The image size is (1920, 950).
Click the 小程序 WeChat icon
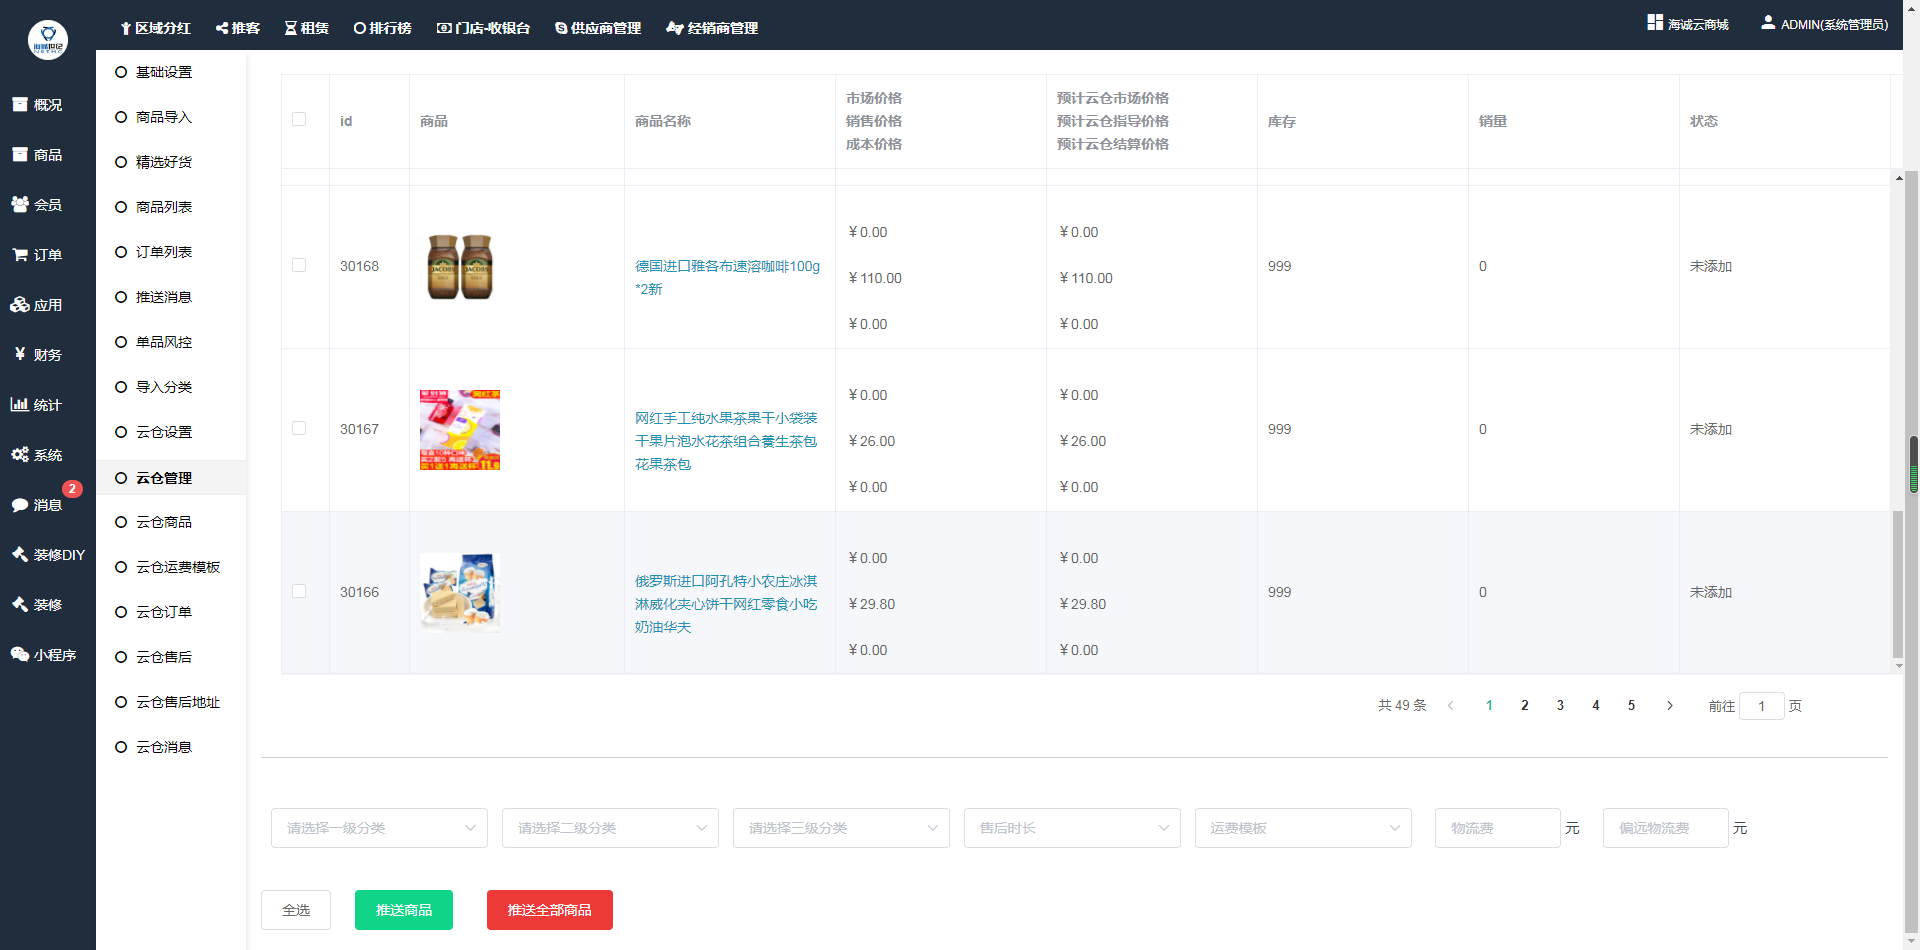[20, 654]
